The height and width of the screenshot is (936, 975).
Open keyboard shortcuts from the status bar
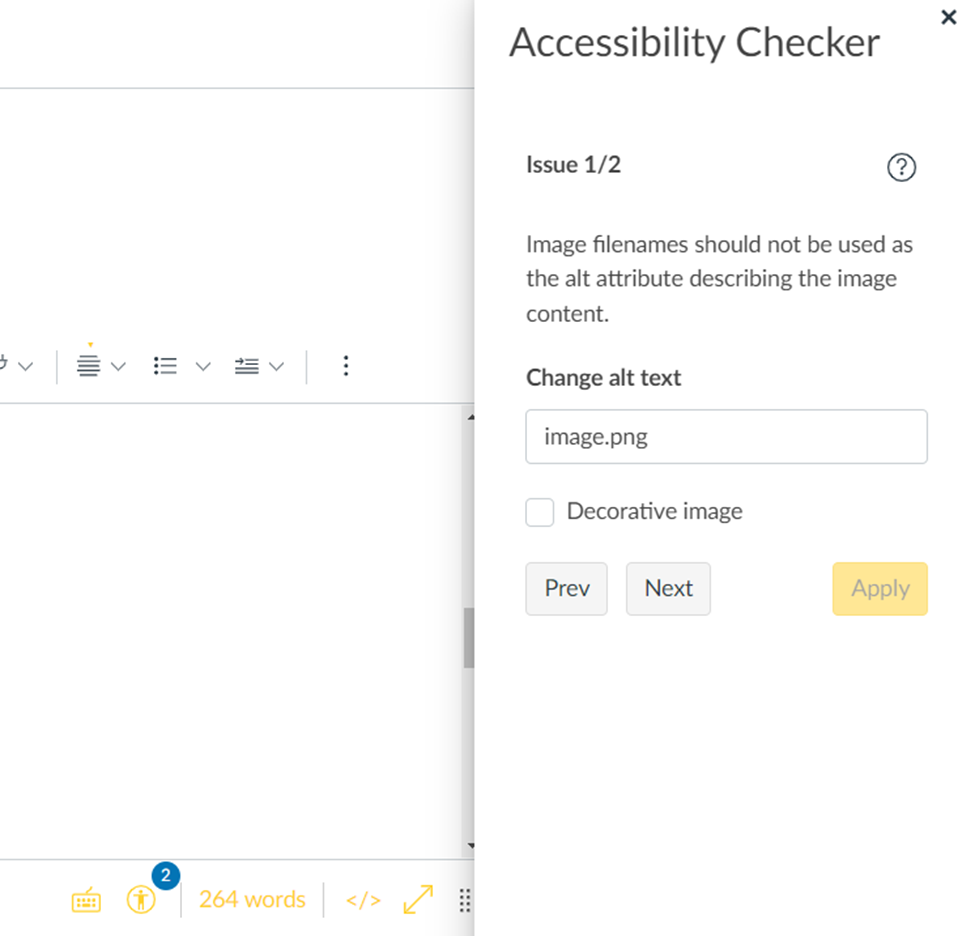click(x=86, y=901)
